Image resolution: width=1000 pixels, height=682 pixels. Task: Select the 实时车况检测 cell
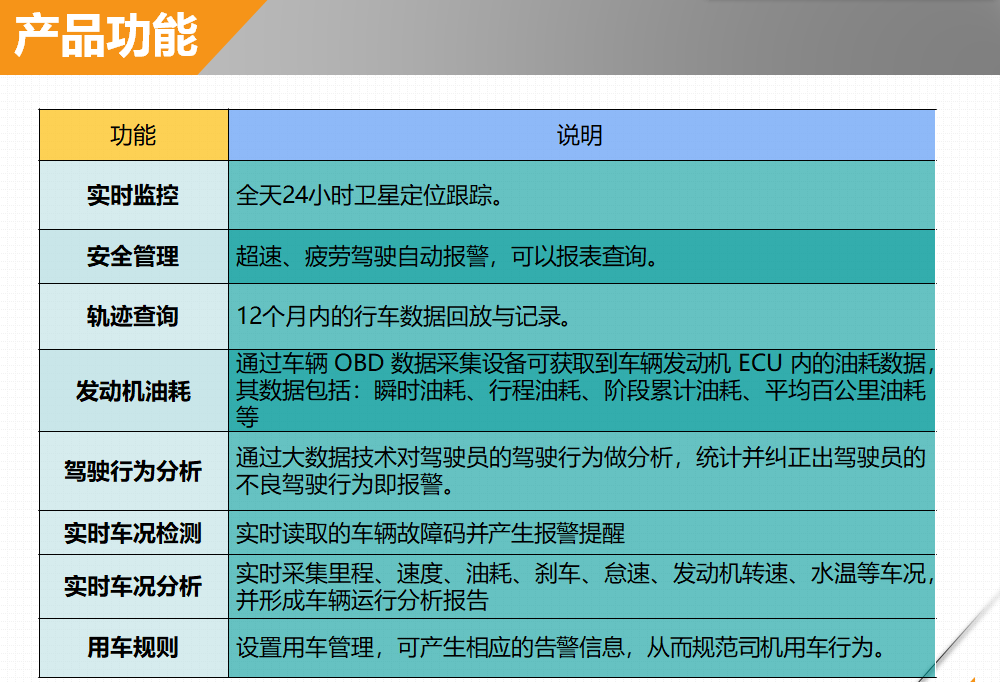pyautogui.click(x=134, y=533)
